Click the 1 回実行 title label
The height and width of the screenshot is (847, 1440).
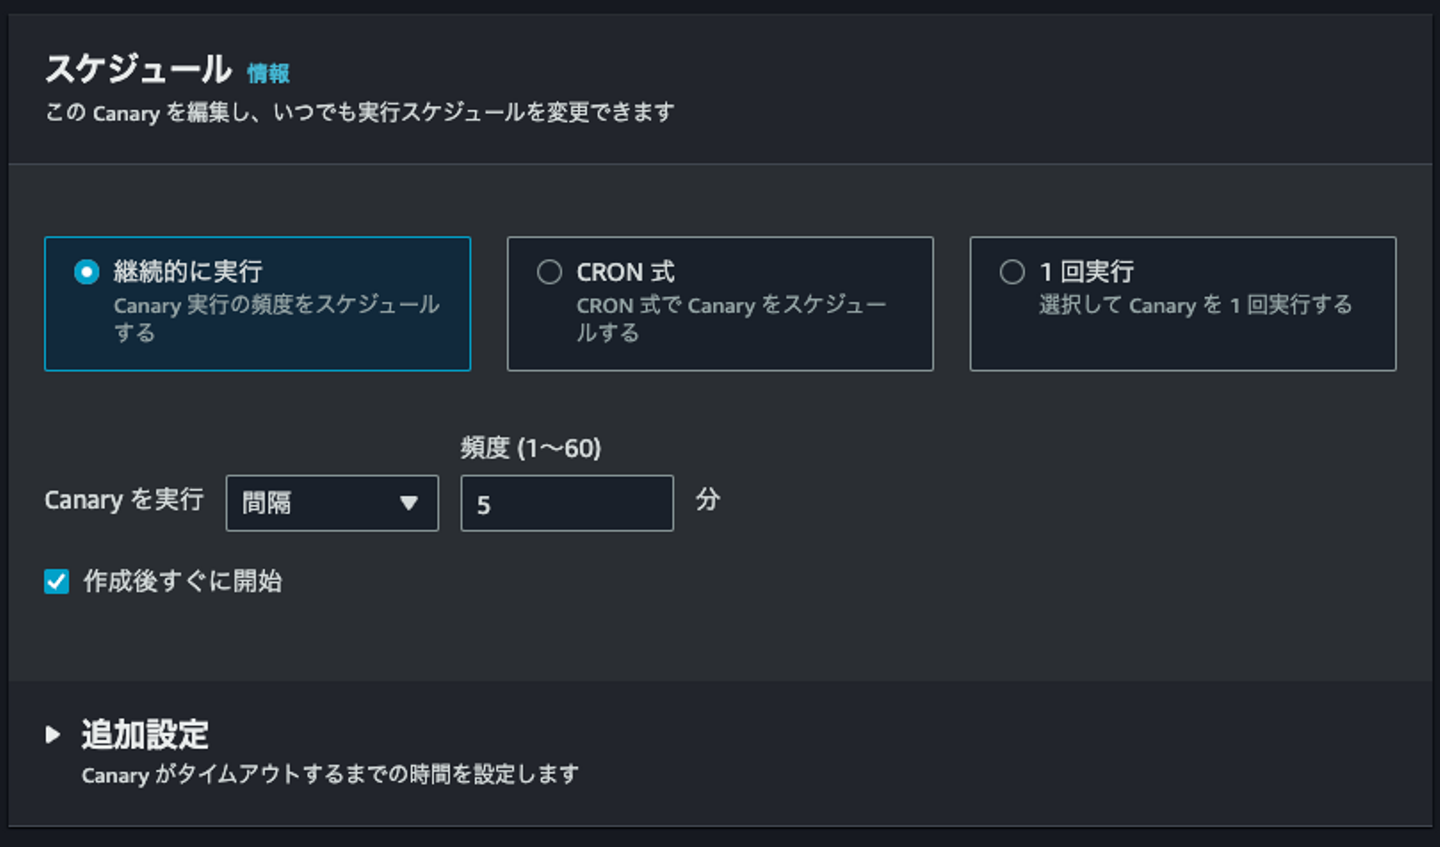point(1086,272)
